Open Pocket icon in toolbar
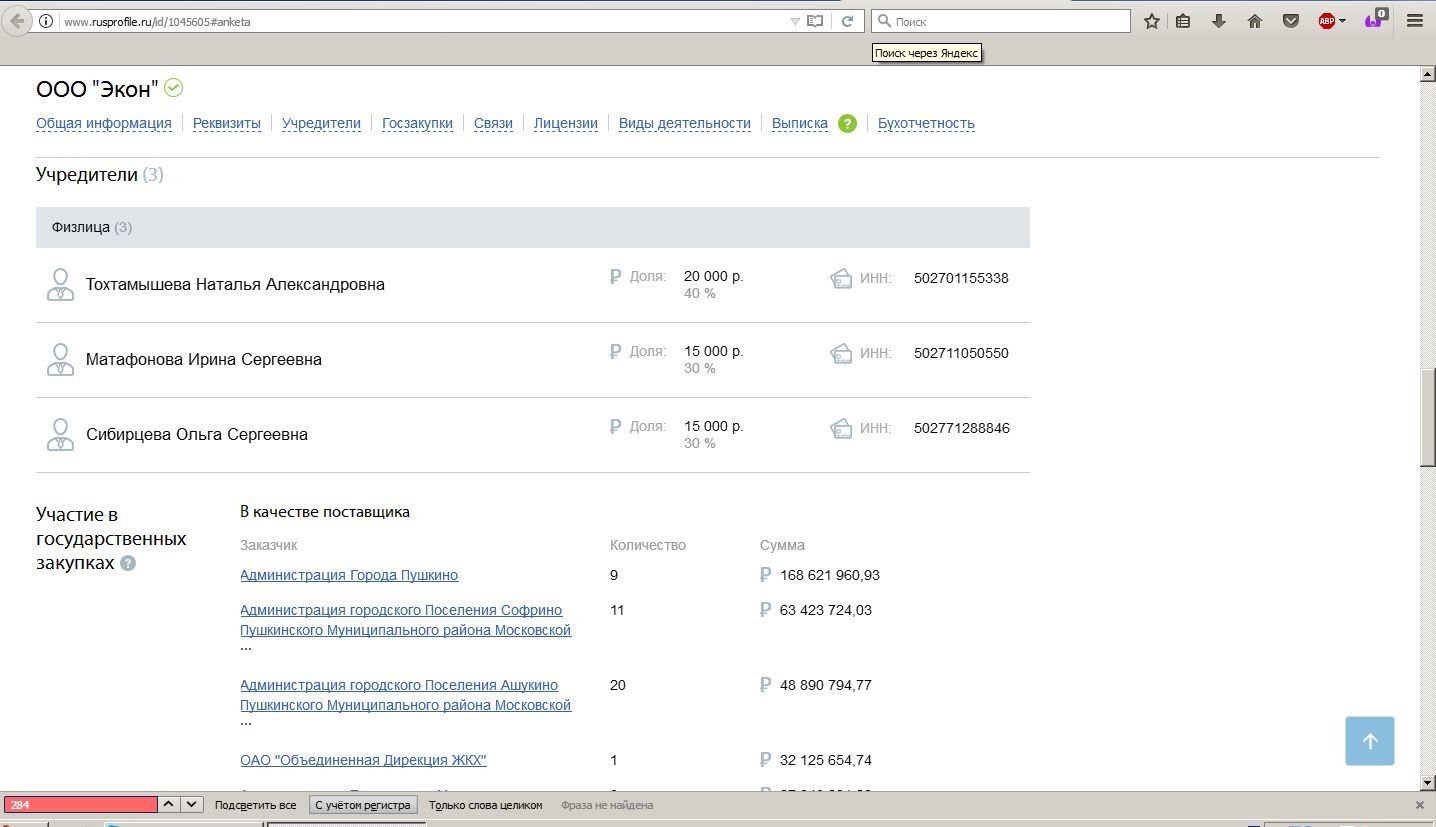The width and height of the screenshot is (1436, 827). pos(1291,21)
